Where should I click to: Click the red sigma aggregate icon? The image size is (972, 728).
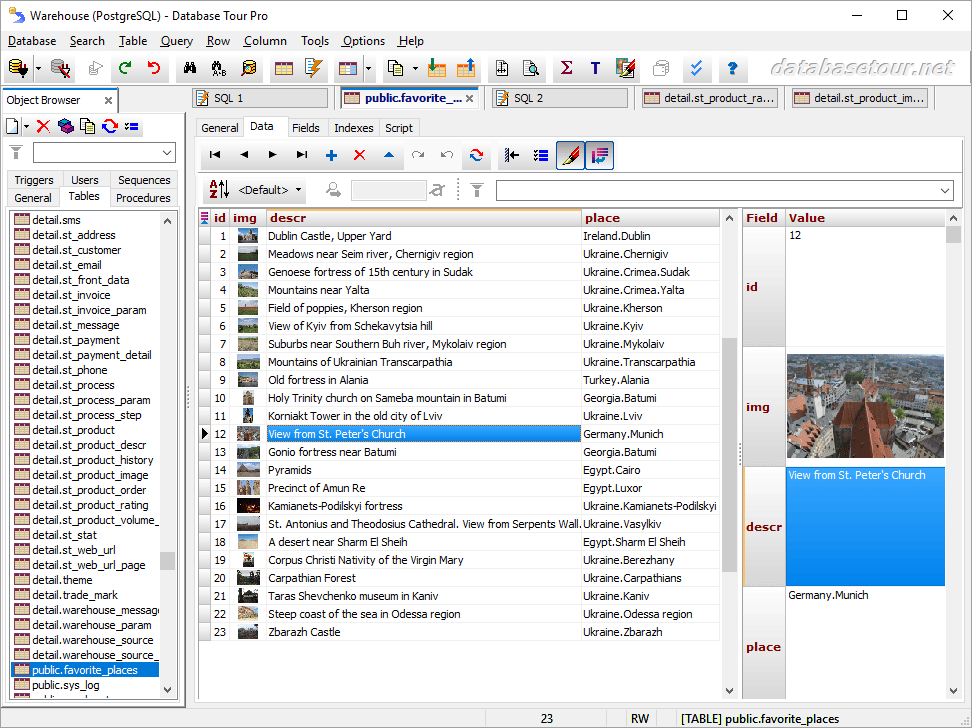coord(566,69)
